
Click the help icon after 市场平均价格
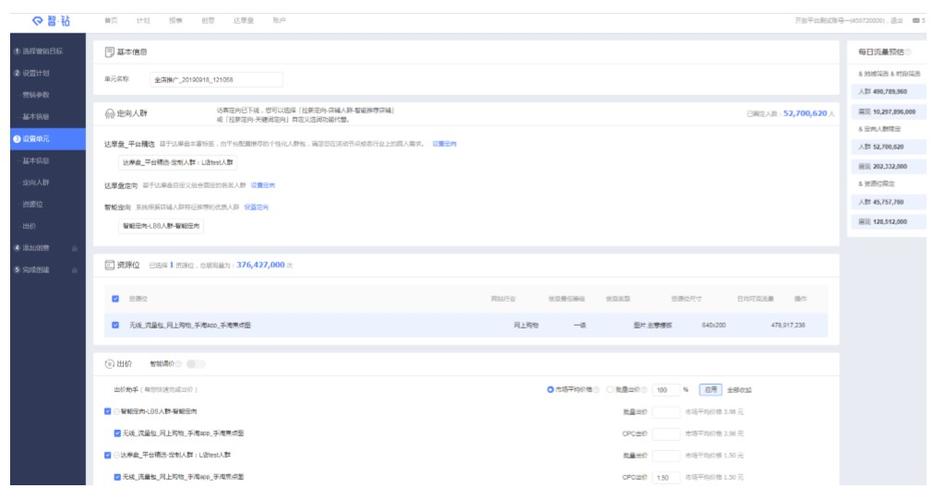597,390
